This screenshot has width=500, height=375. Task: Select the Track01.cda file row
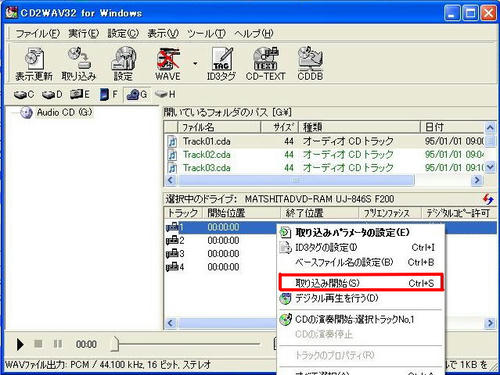coord(325,141)
